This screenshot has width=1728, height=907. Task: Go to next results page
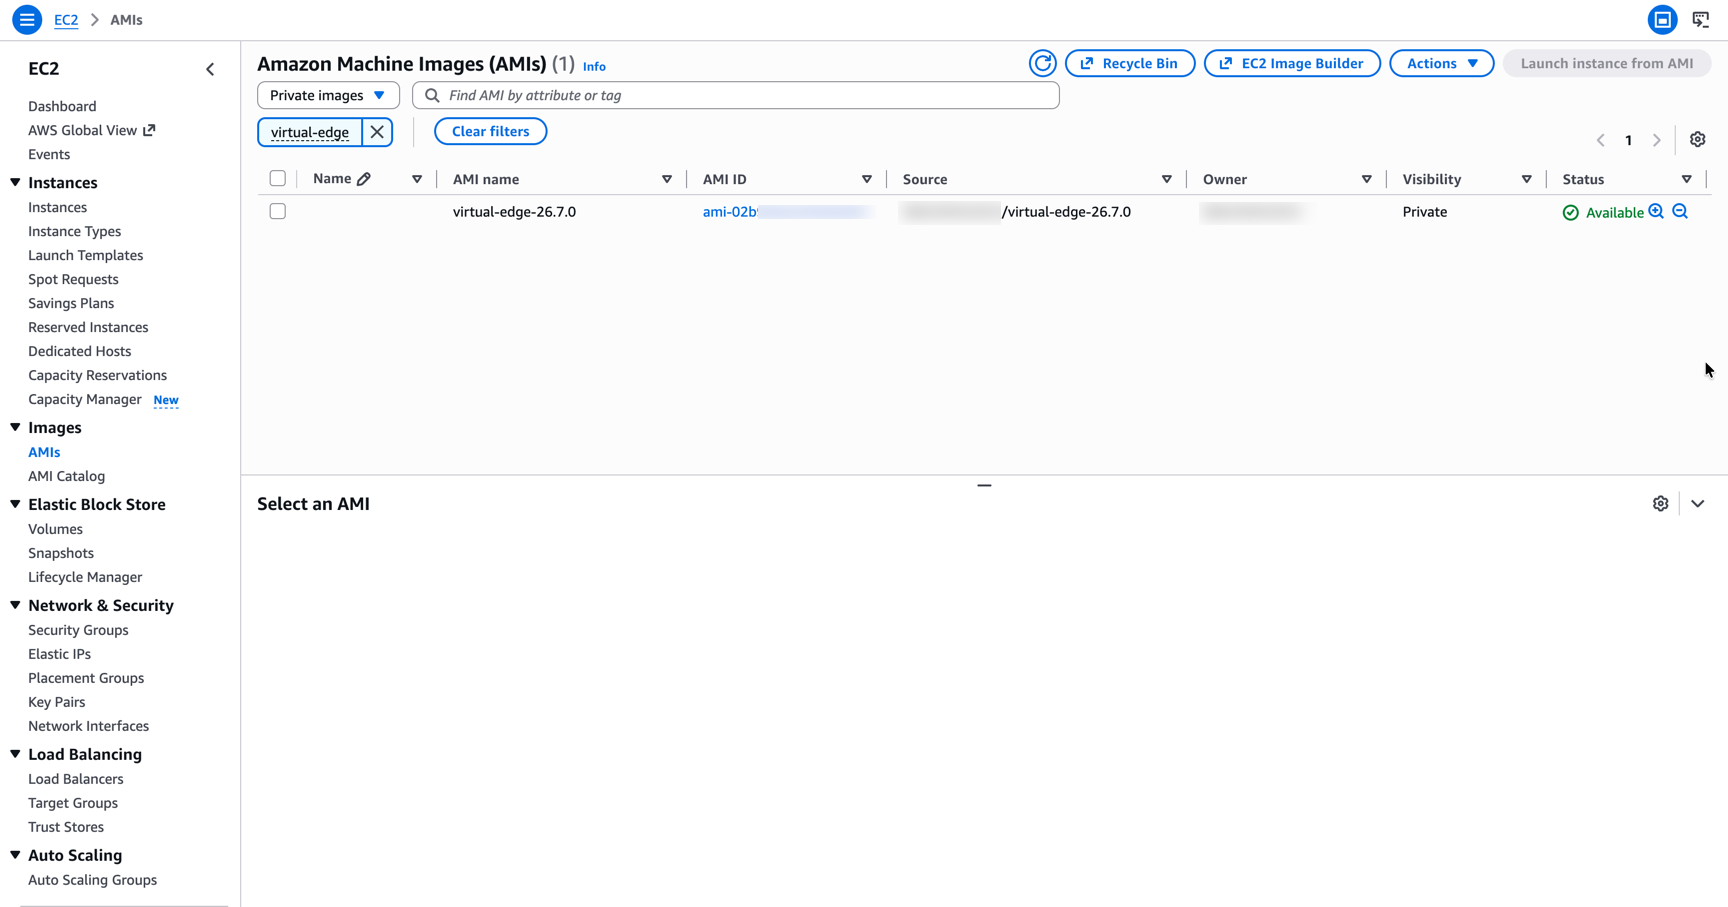pos(1656,140)
